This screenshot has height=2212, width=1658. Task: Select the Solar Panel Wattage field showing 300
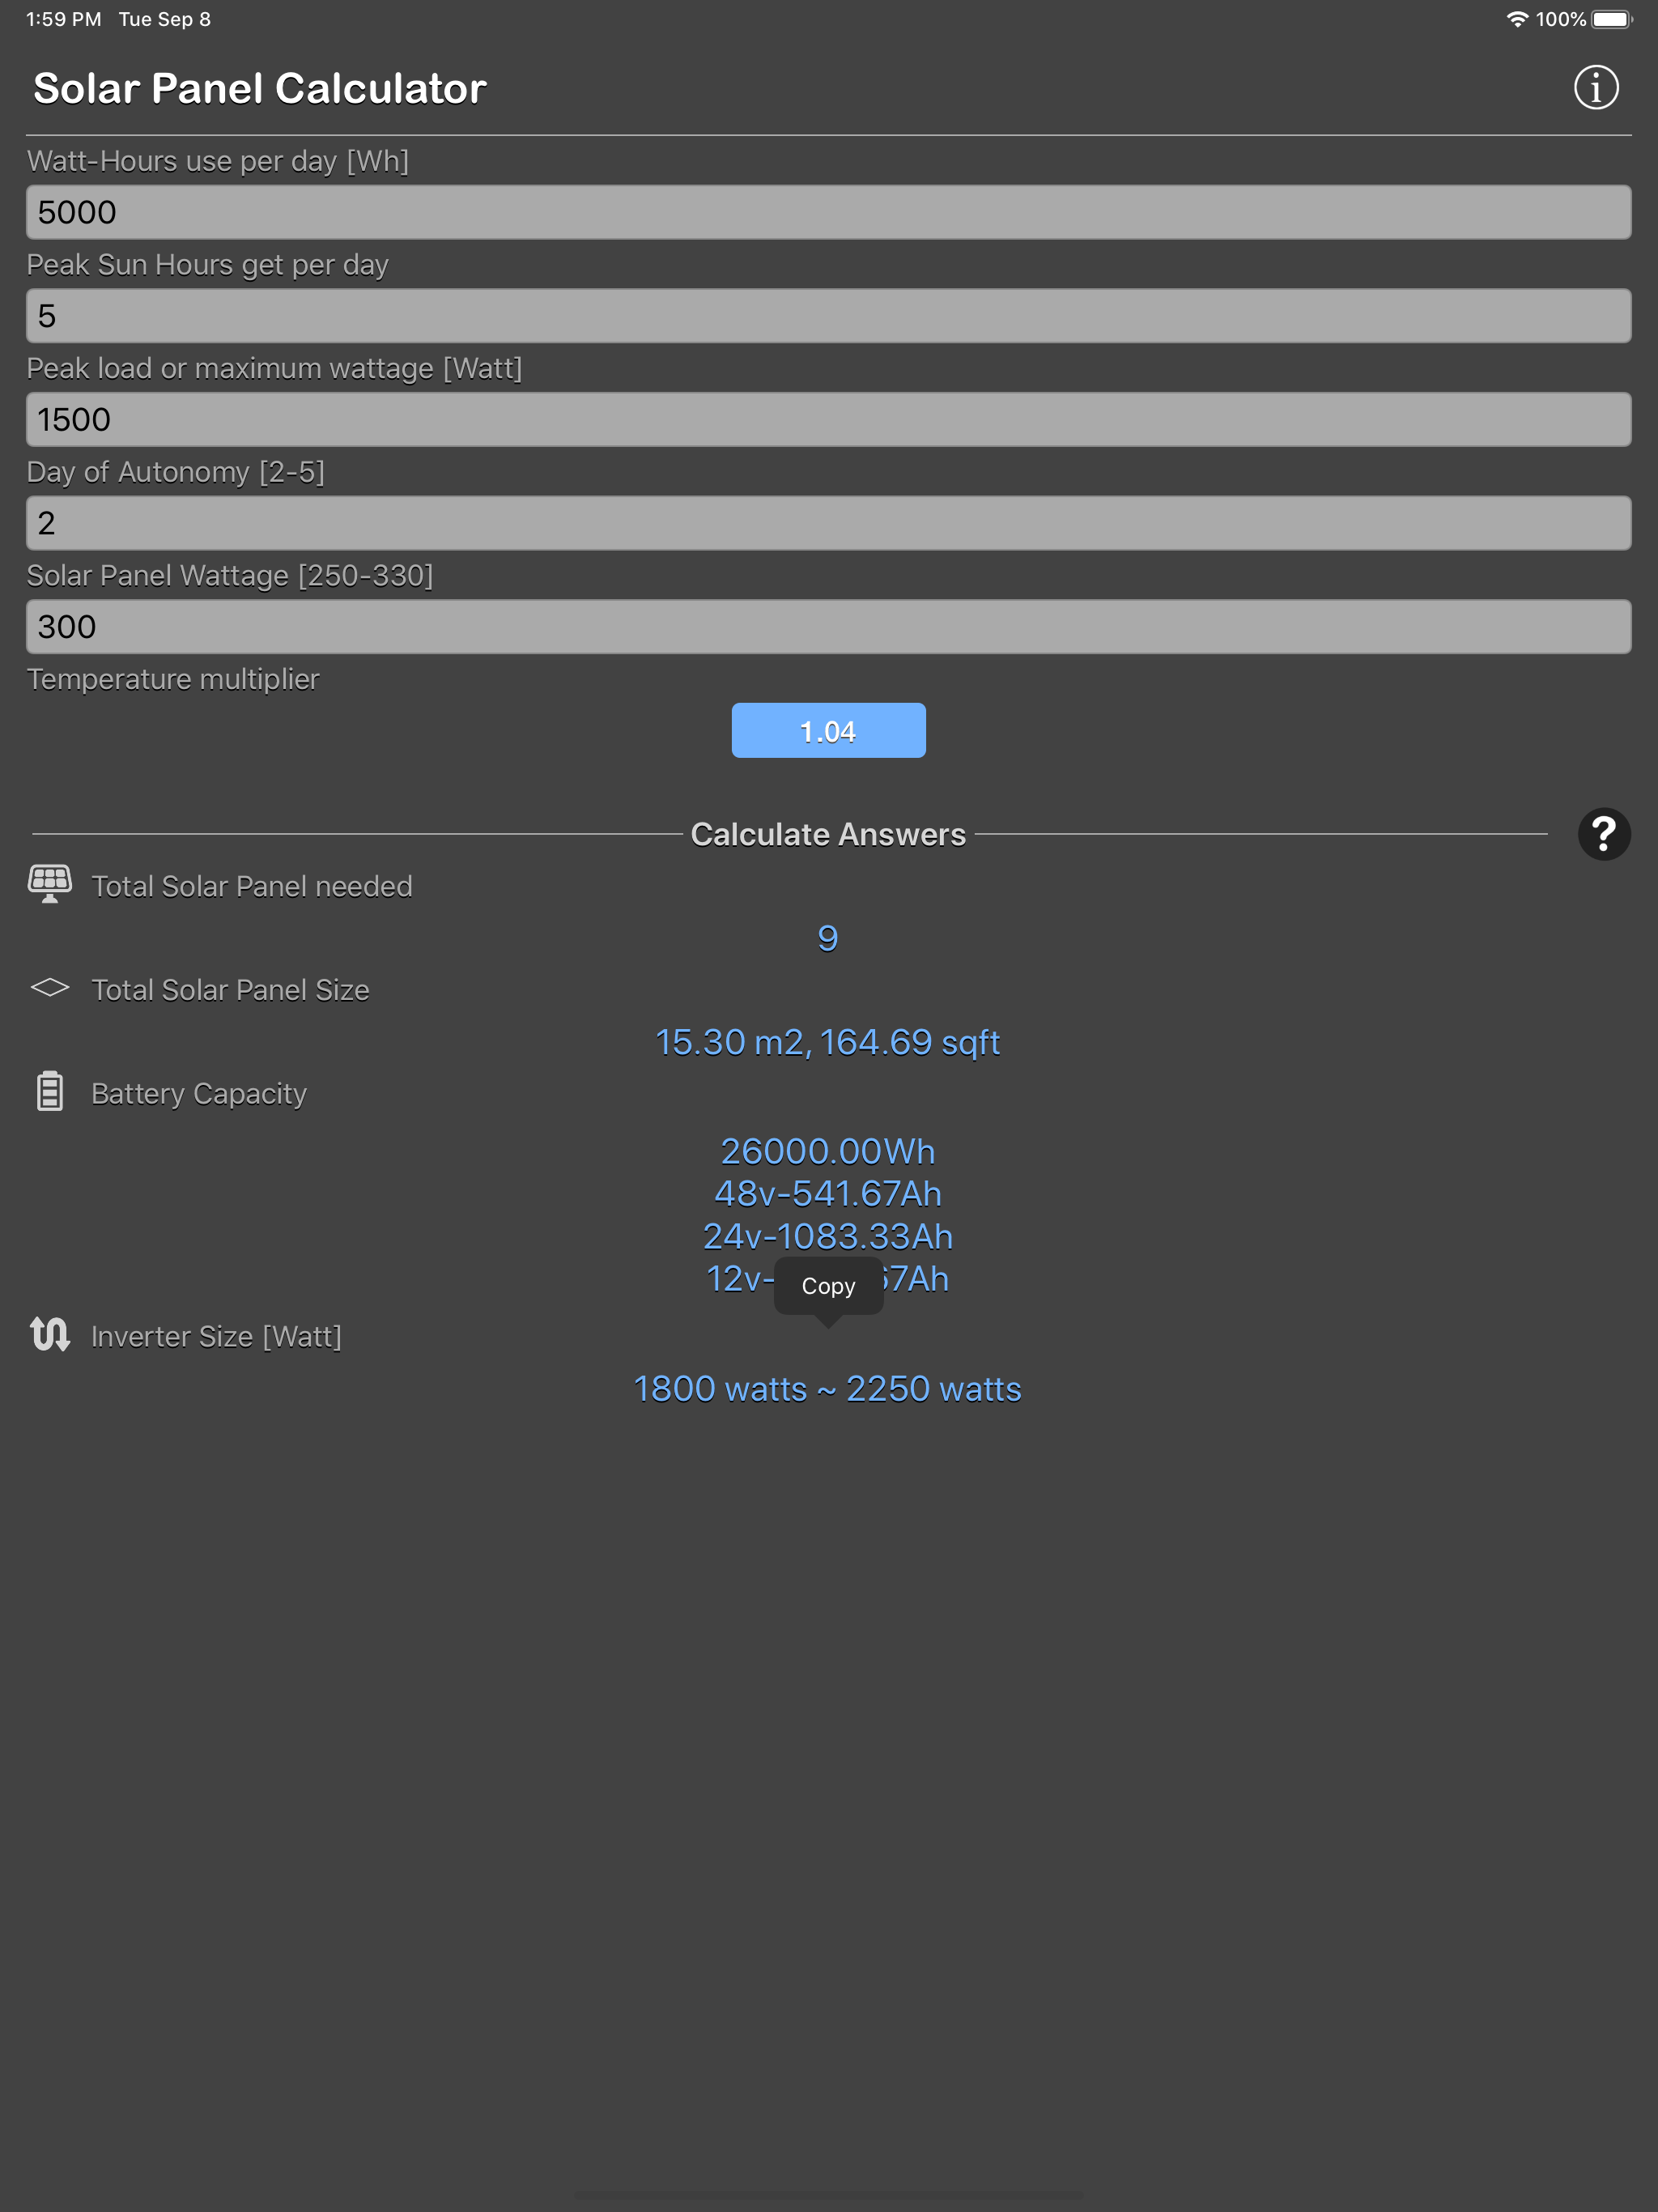click(828, 626)
